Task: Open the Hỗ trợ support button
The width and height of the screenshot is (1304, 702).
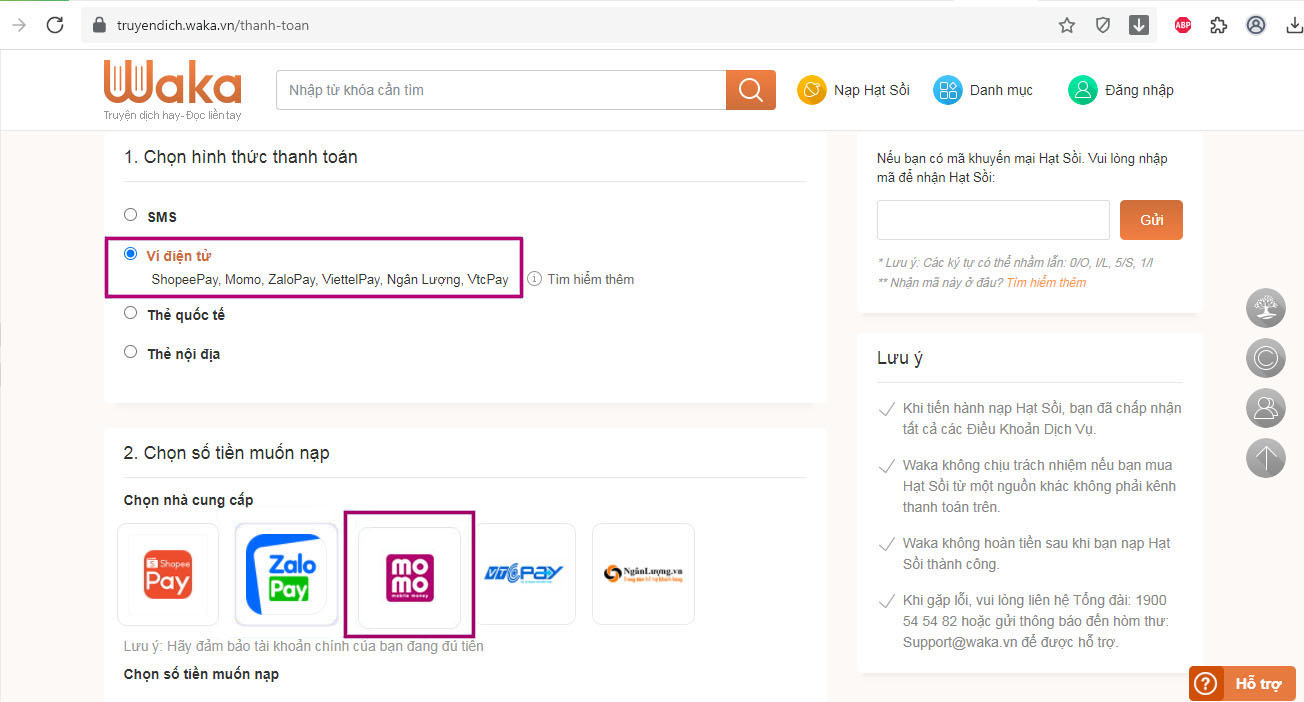Action: 1242,683
